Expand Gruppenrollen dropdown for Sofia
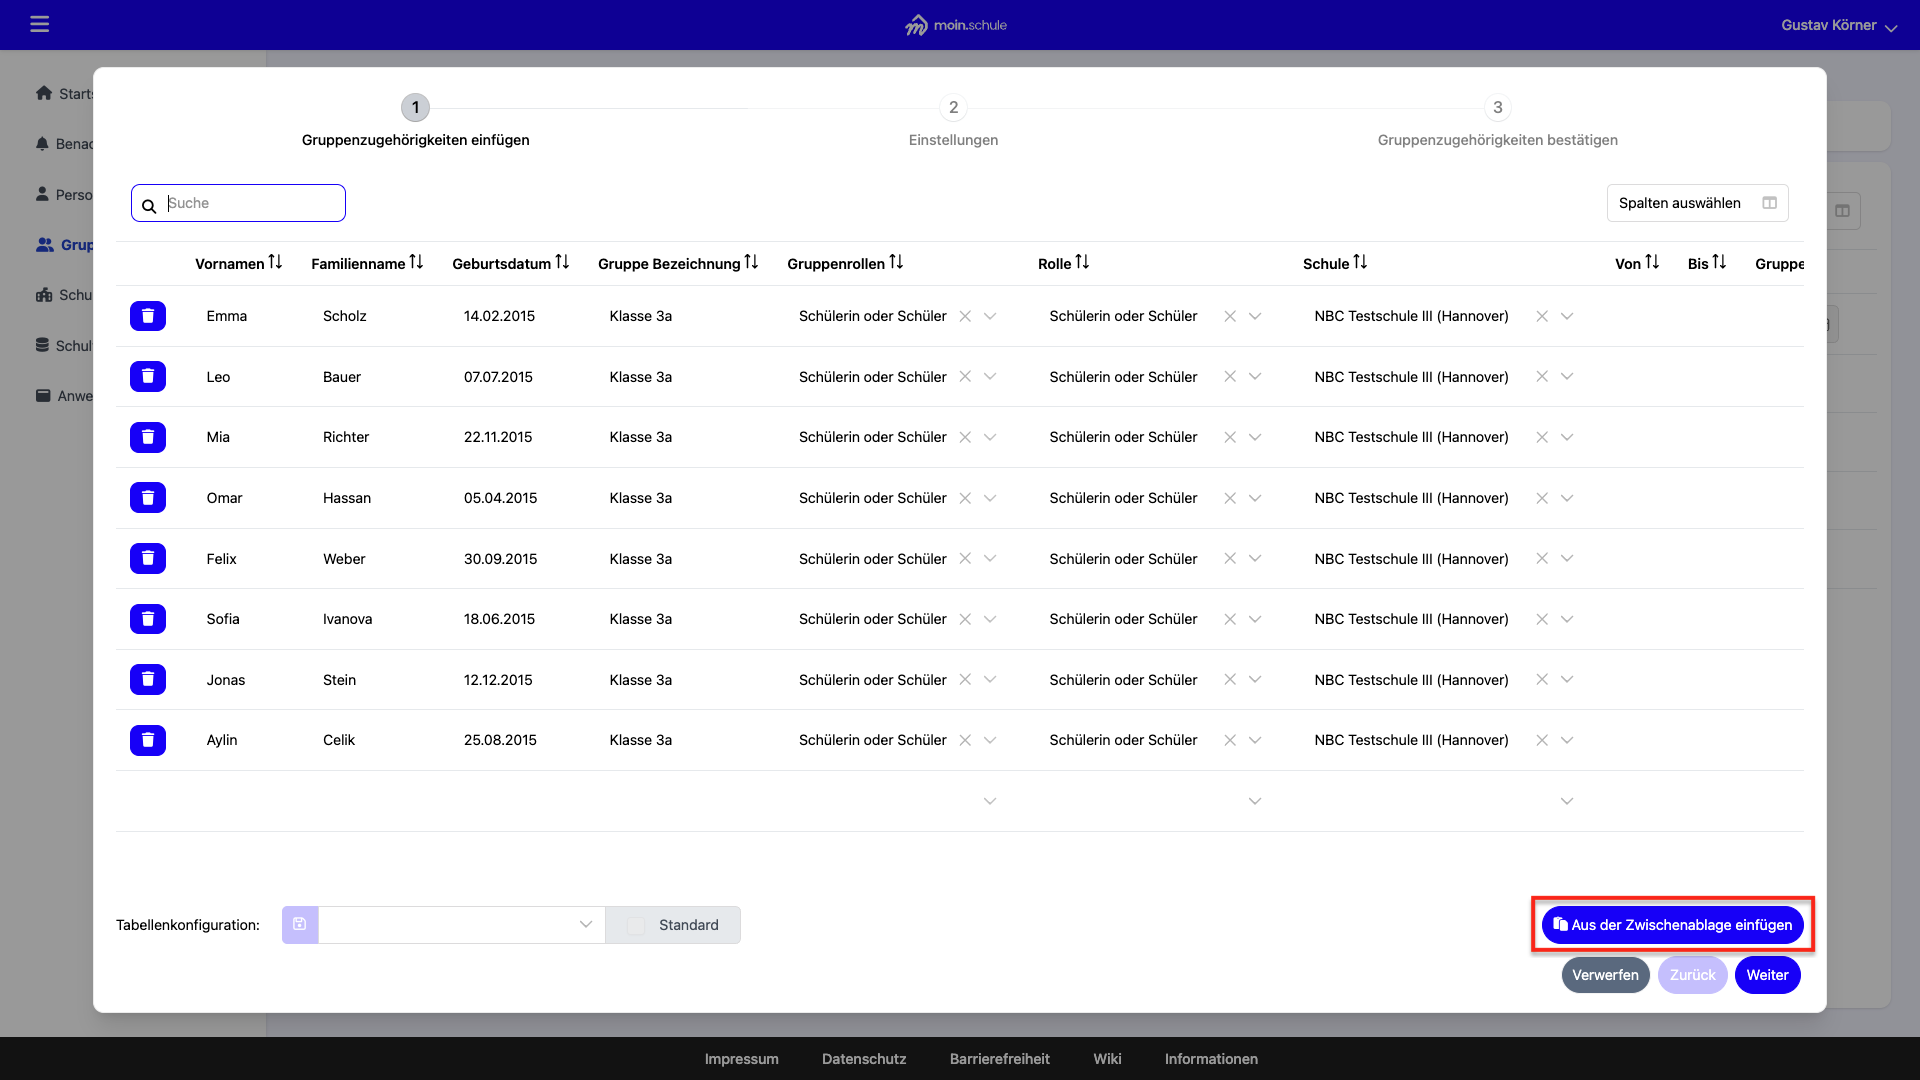 click(x=990, y=619)
